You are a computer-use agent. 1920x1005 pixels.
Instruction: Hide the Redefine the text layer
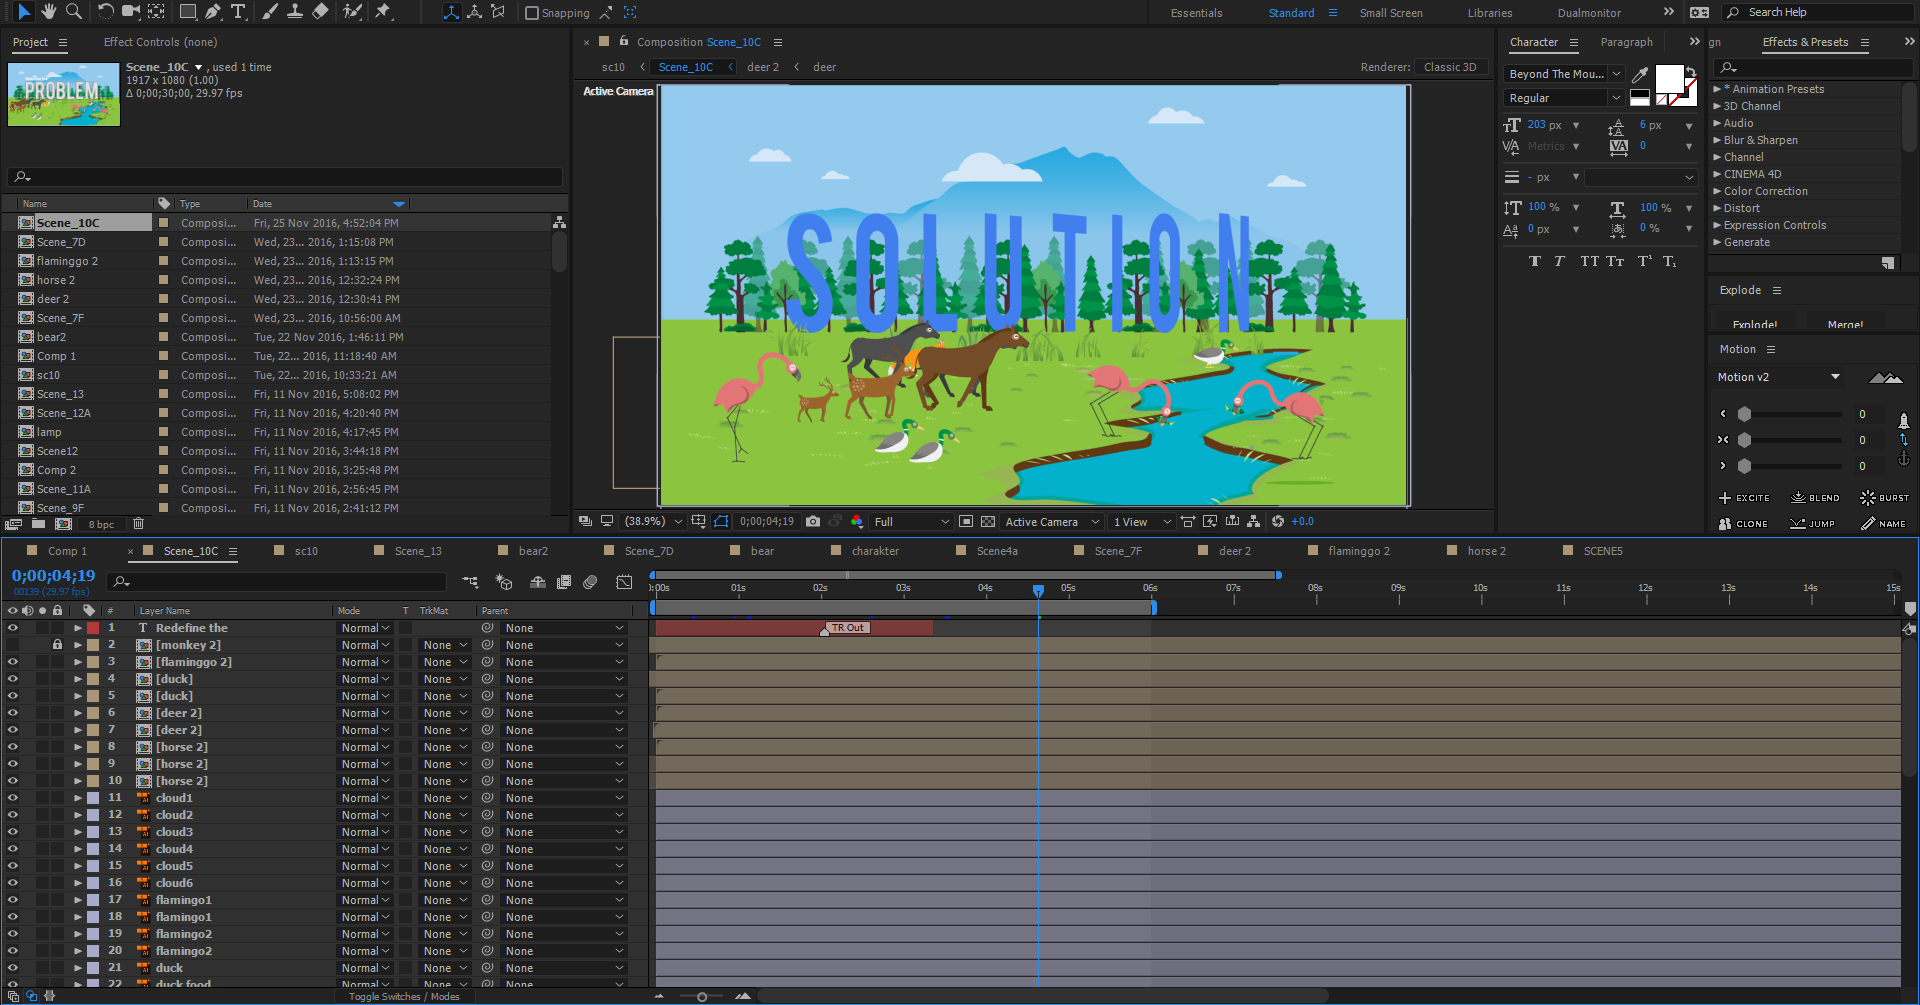click(13, 628)
